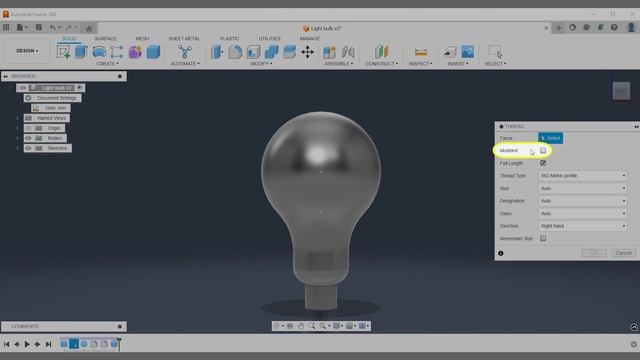Open the Size dropdown
This screenshot has width=640, height=360.
582,188
